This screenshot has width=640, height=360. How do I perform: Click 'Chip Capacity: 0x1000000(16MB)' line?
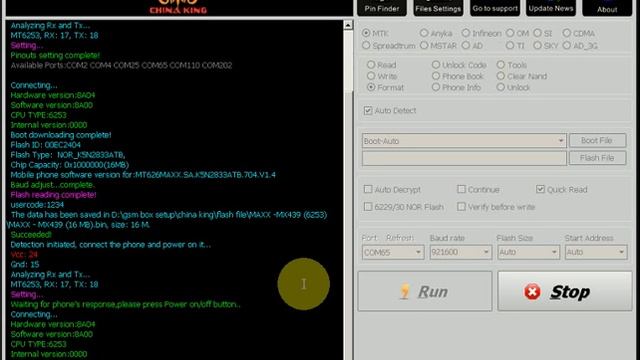pyautogui.click(x=69, y=165)
